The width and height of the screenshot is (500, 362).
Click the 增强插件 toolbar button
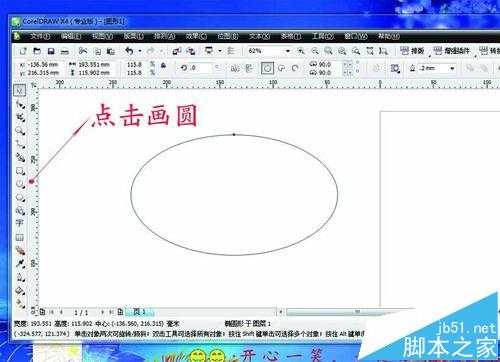(x=453, y=51)
